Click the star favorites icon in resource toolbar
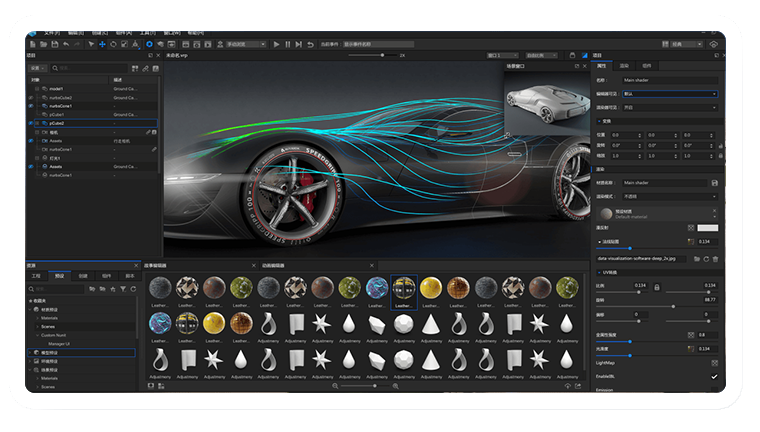 (x=113, y=289)
